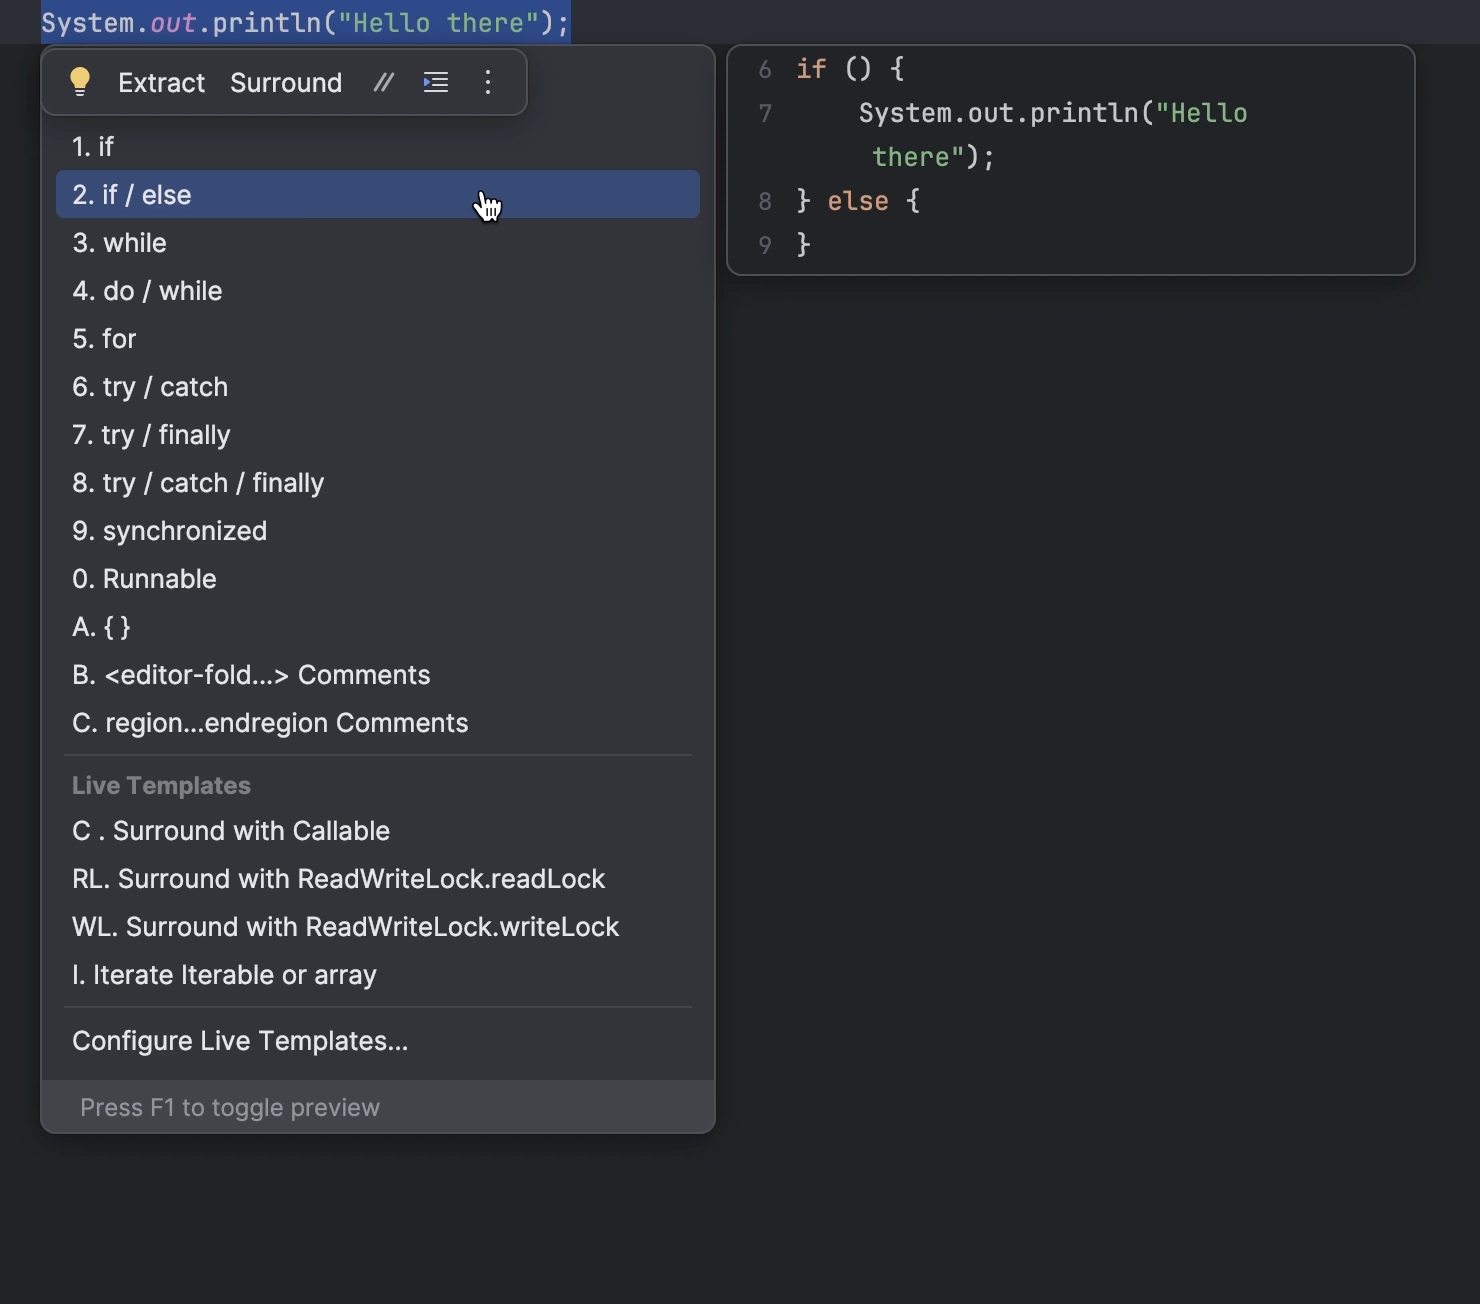Select the '3. while' surround option
1480x1304 pixels.
click(x=120, y=243)
